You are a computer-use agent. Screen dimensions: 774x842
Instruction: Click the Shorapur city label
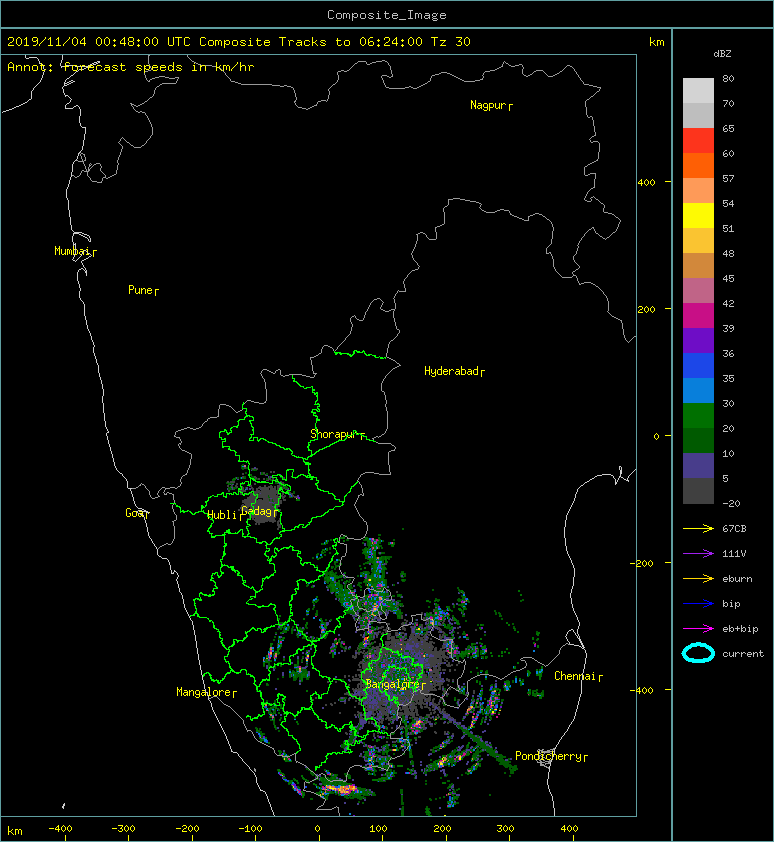[337, 434]
